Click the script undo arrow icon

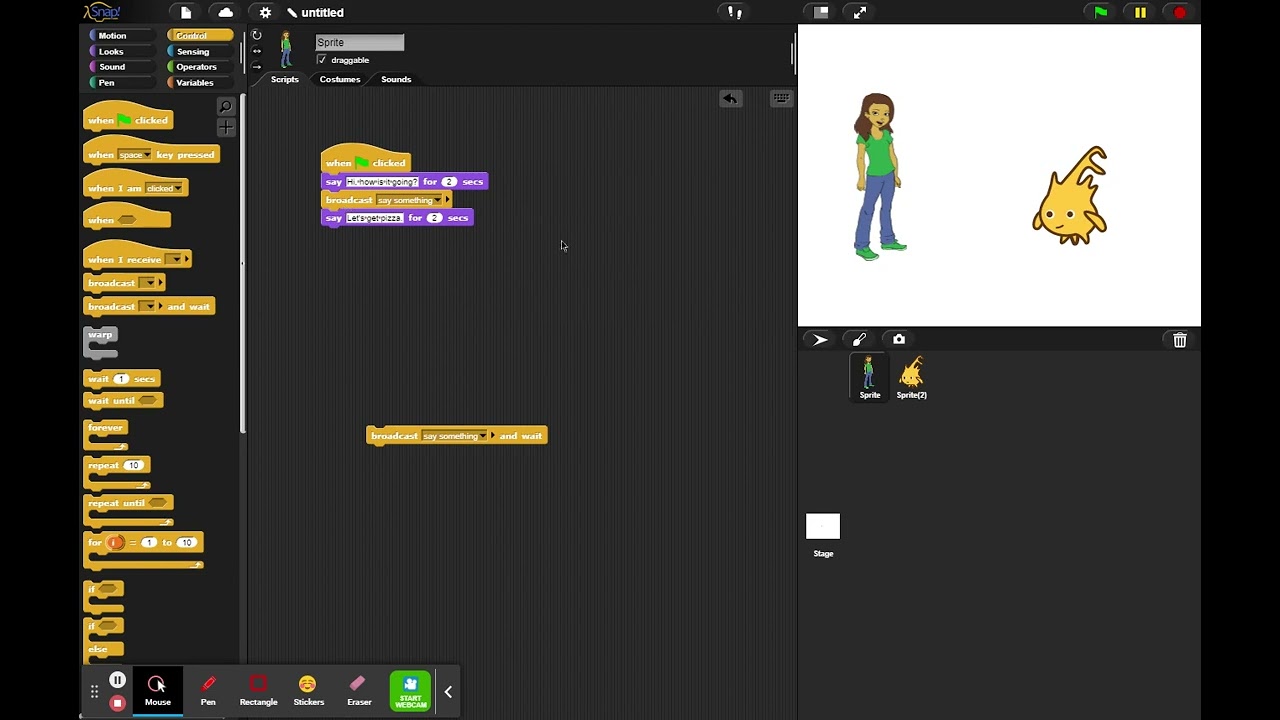click(730, 99)
